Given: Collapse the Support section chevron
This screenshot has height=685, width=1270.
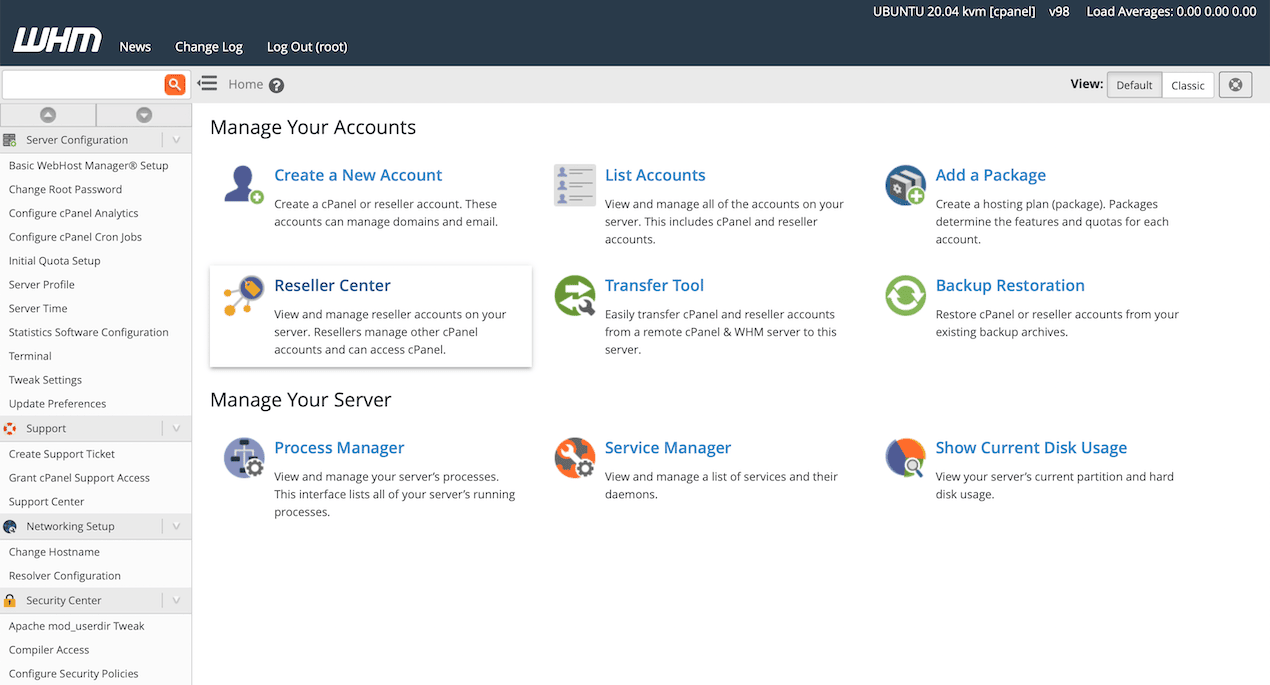Looking at the screenshot, I should coord(176,428).
